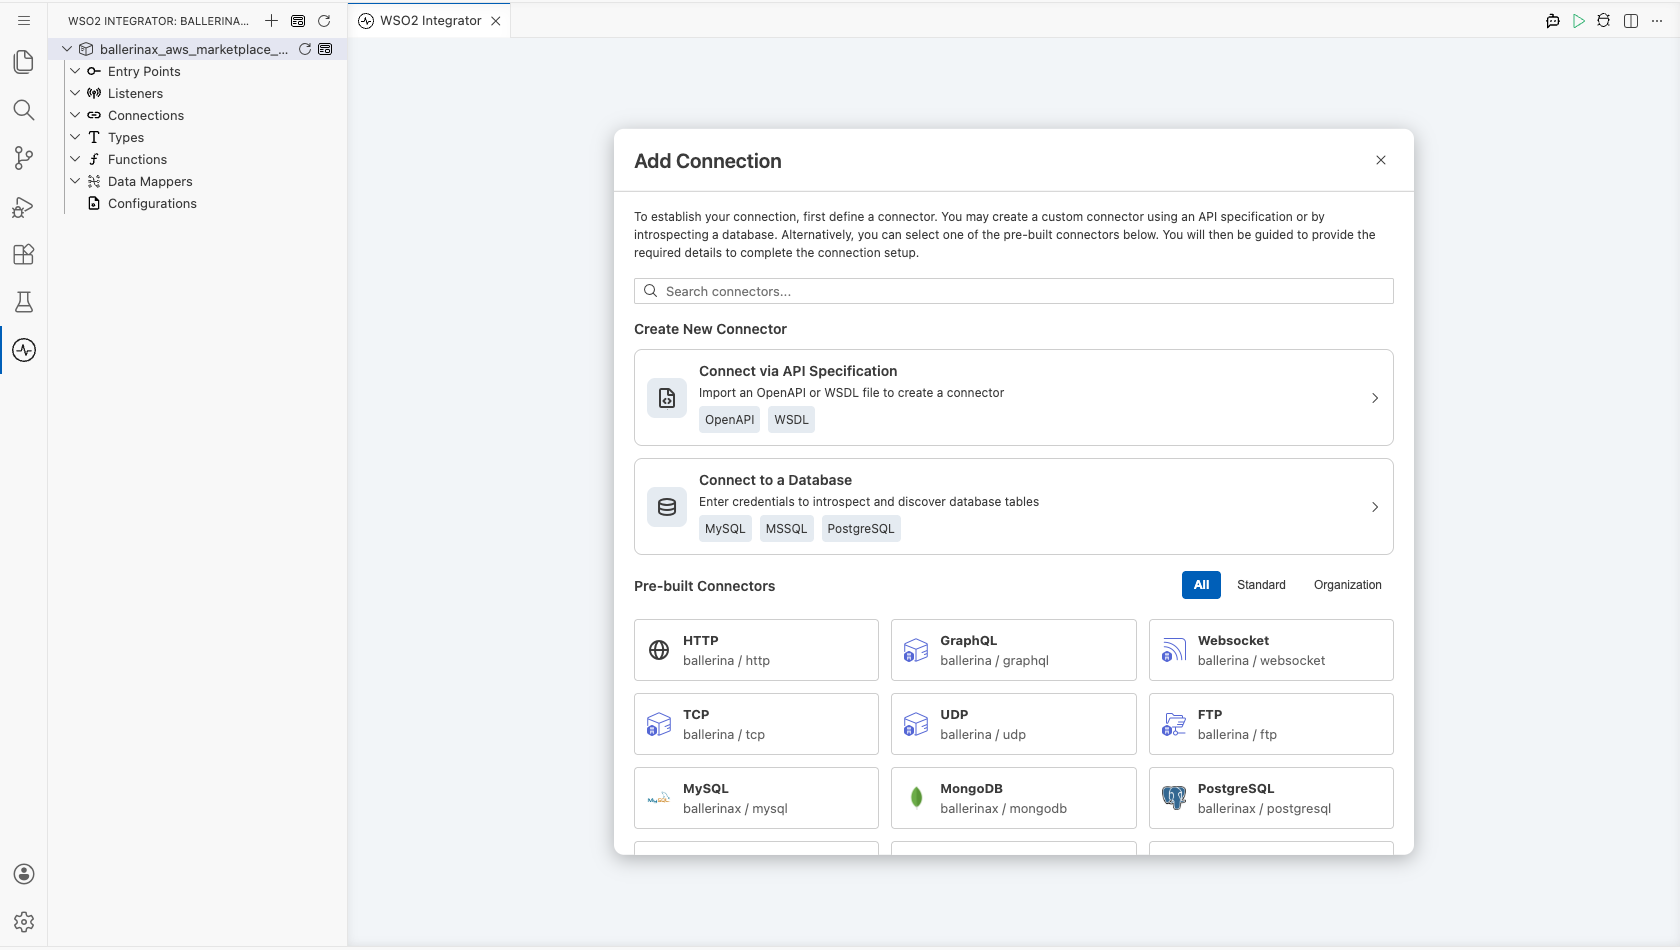The width and height of the screenshot is (1680, 950).
Task: Select the UDP connector card
Action: [1013, 724]
